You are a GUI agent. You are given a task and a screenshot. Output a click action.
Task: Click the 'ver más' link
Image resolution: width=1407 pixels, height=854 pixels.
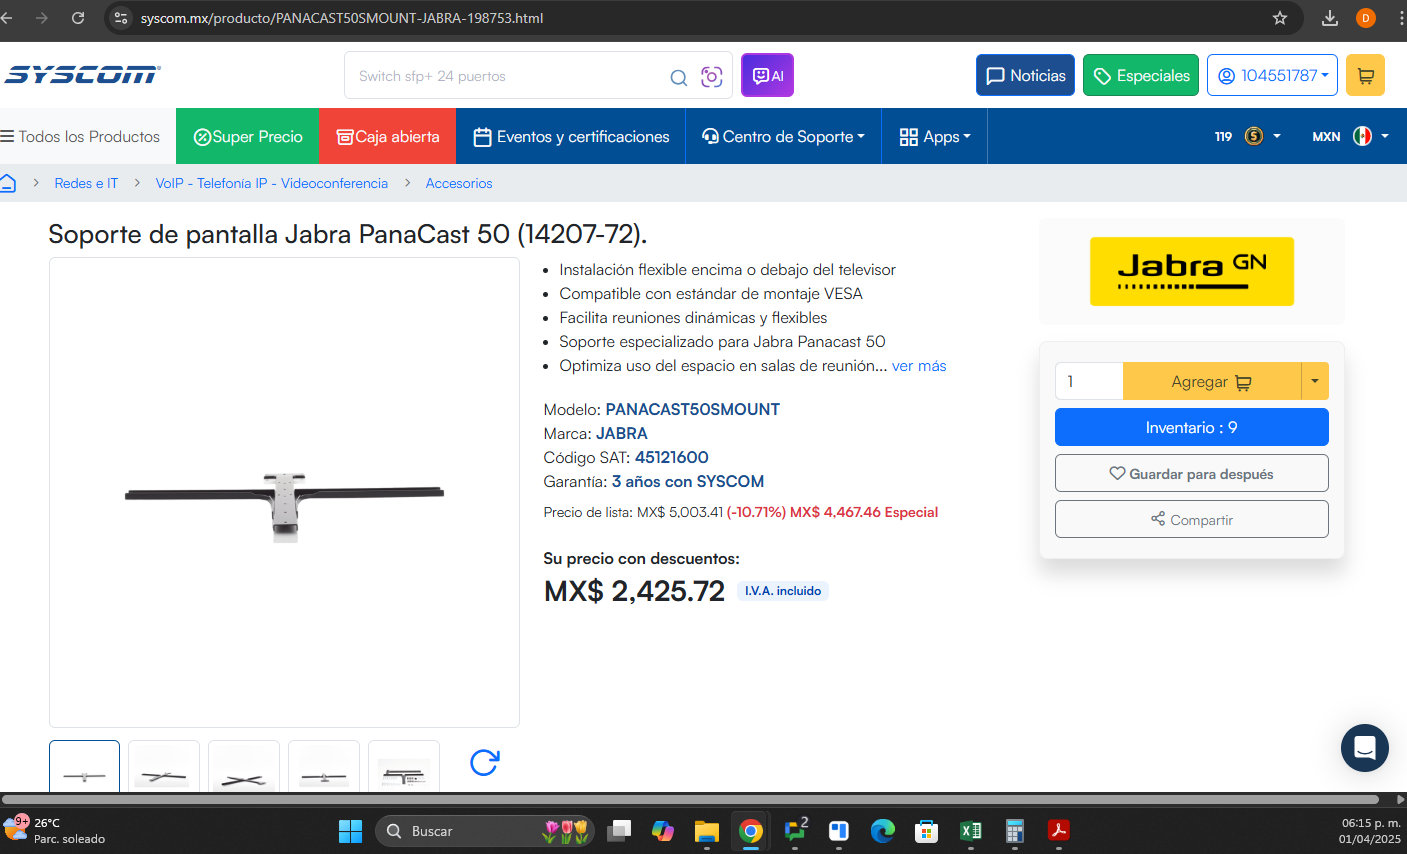919,366
